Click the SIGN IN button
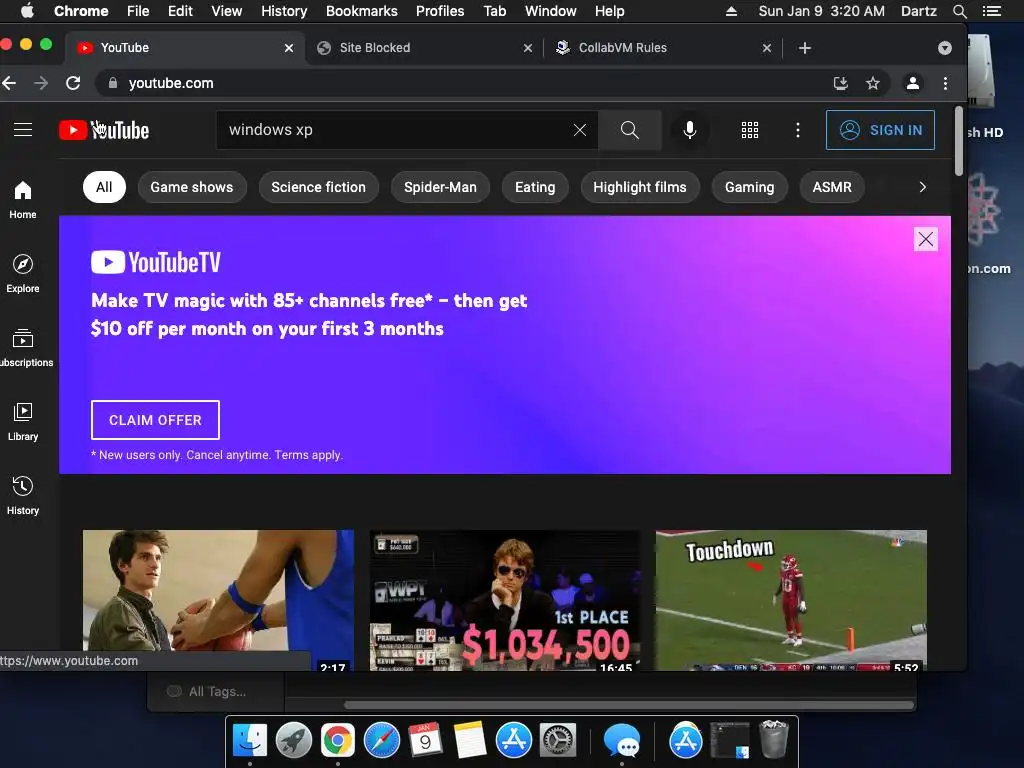The height and width of the screenshot is (768, 1024). (x=880, y=130)
